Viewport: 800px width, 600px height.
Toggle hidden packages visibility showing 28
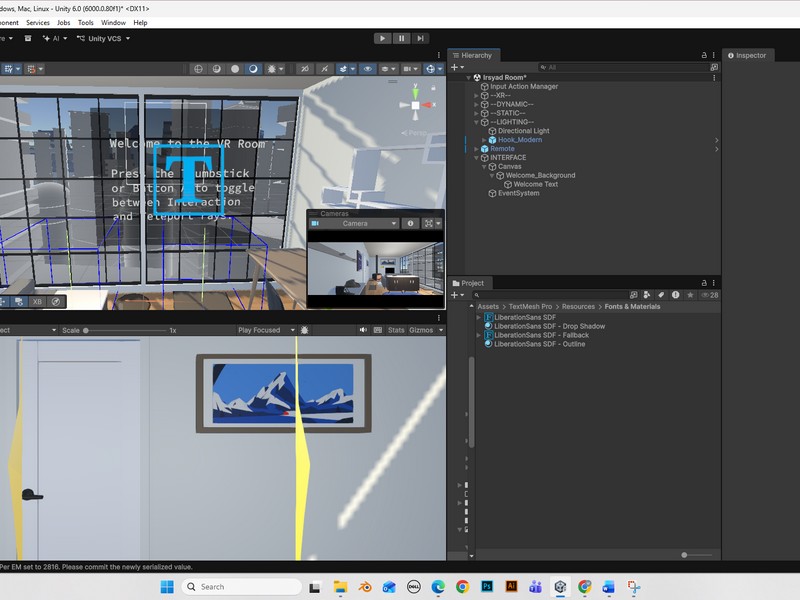click(710, 295)
